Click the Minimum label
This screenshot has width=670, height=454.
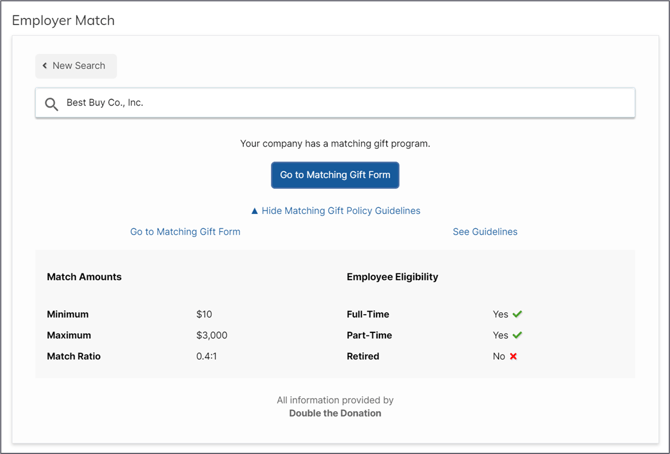[68, 314]
